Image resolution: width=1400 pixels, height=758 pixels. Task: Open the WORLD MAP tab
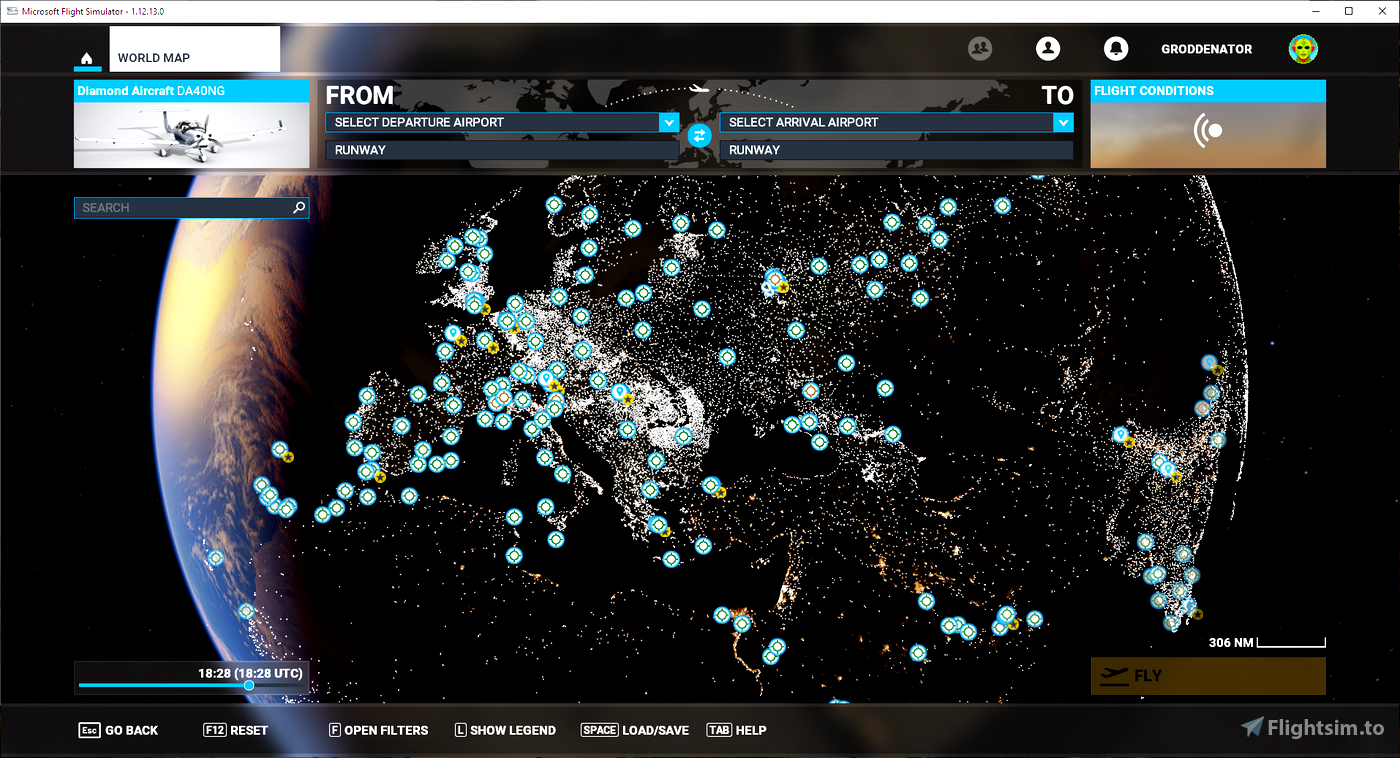tap(194, 49)
